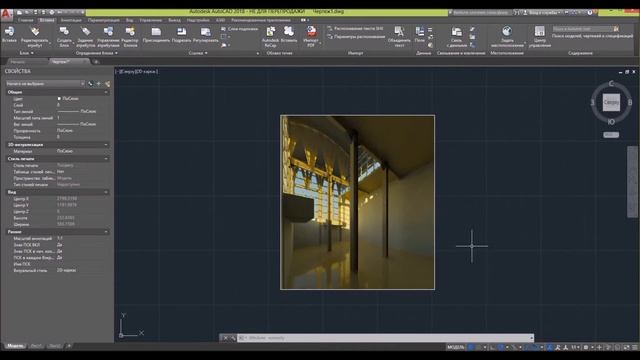Toggle grid display in status bar
The width and height of the screenshot is (640, 360).
pyautogui.click(x=471, y=347)
